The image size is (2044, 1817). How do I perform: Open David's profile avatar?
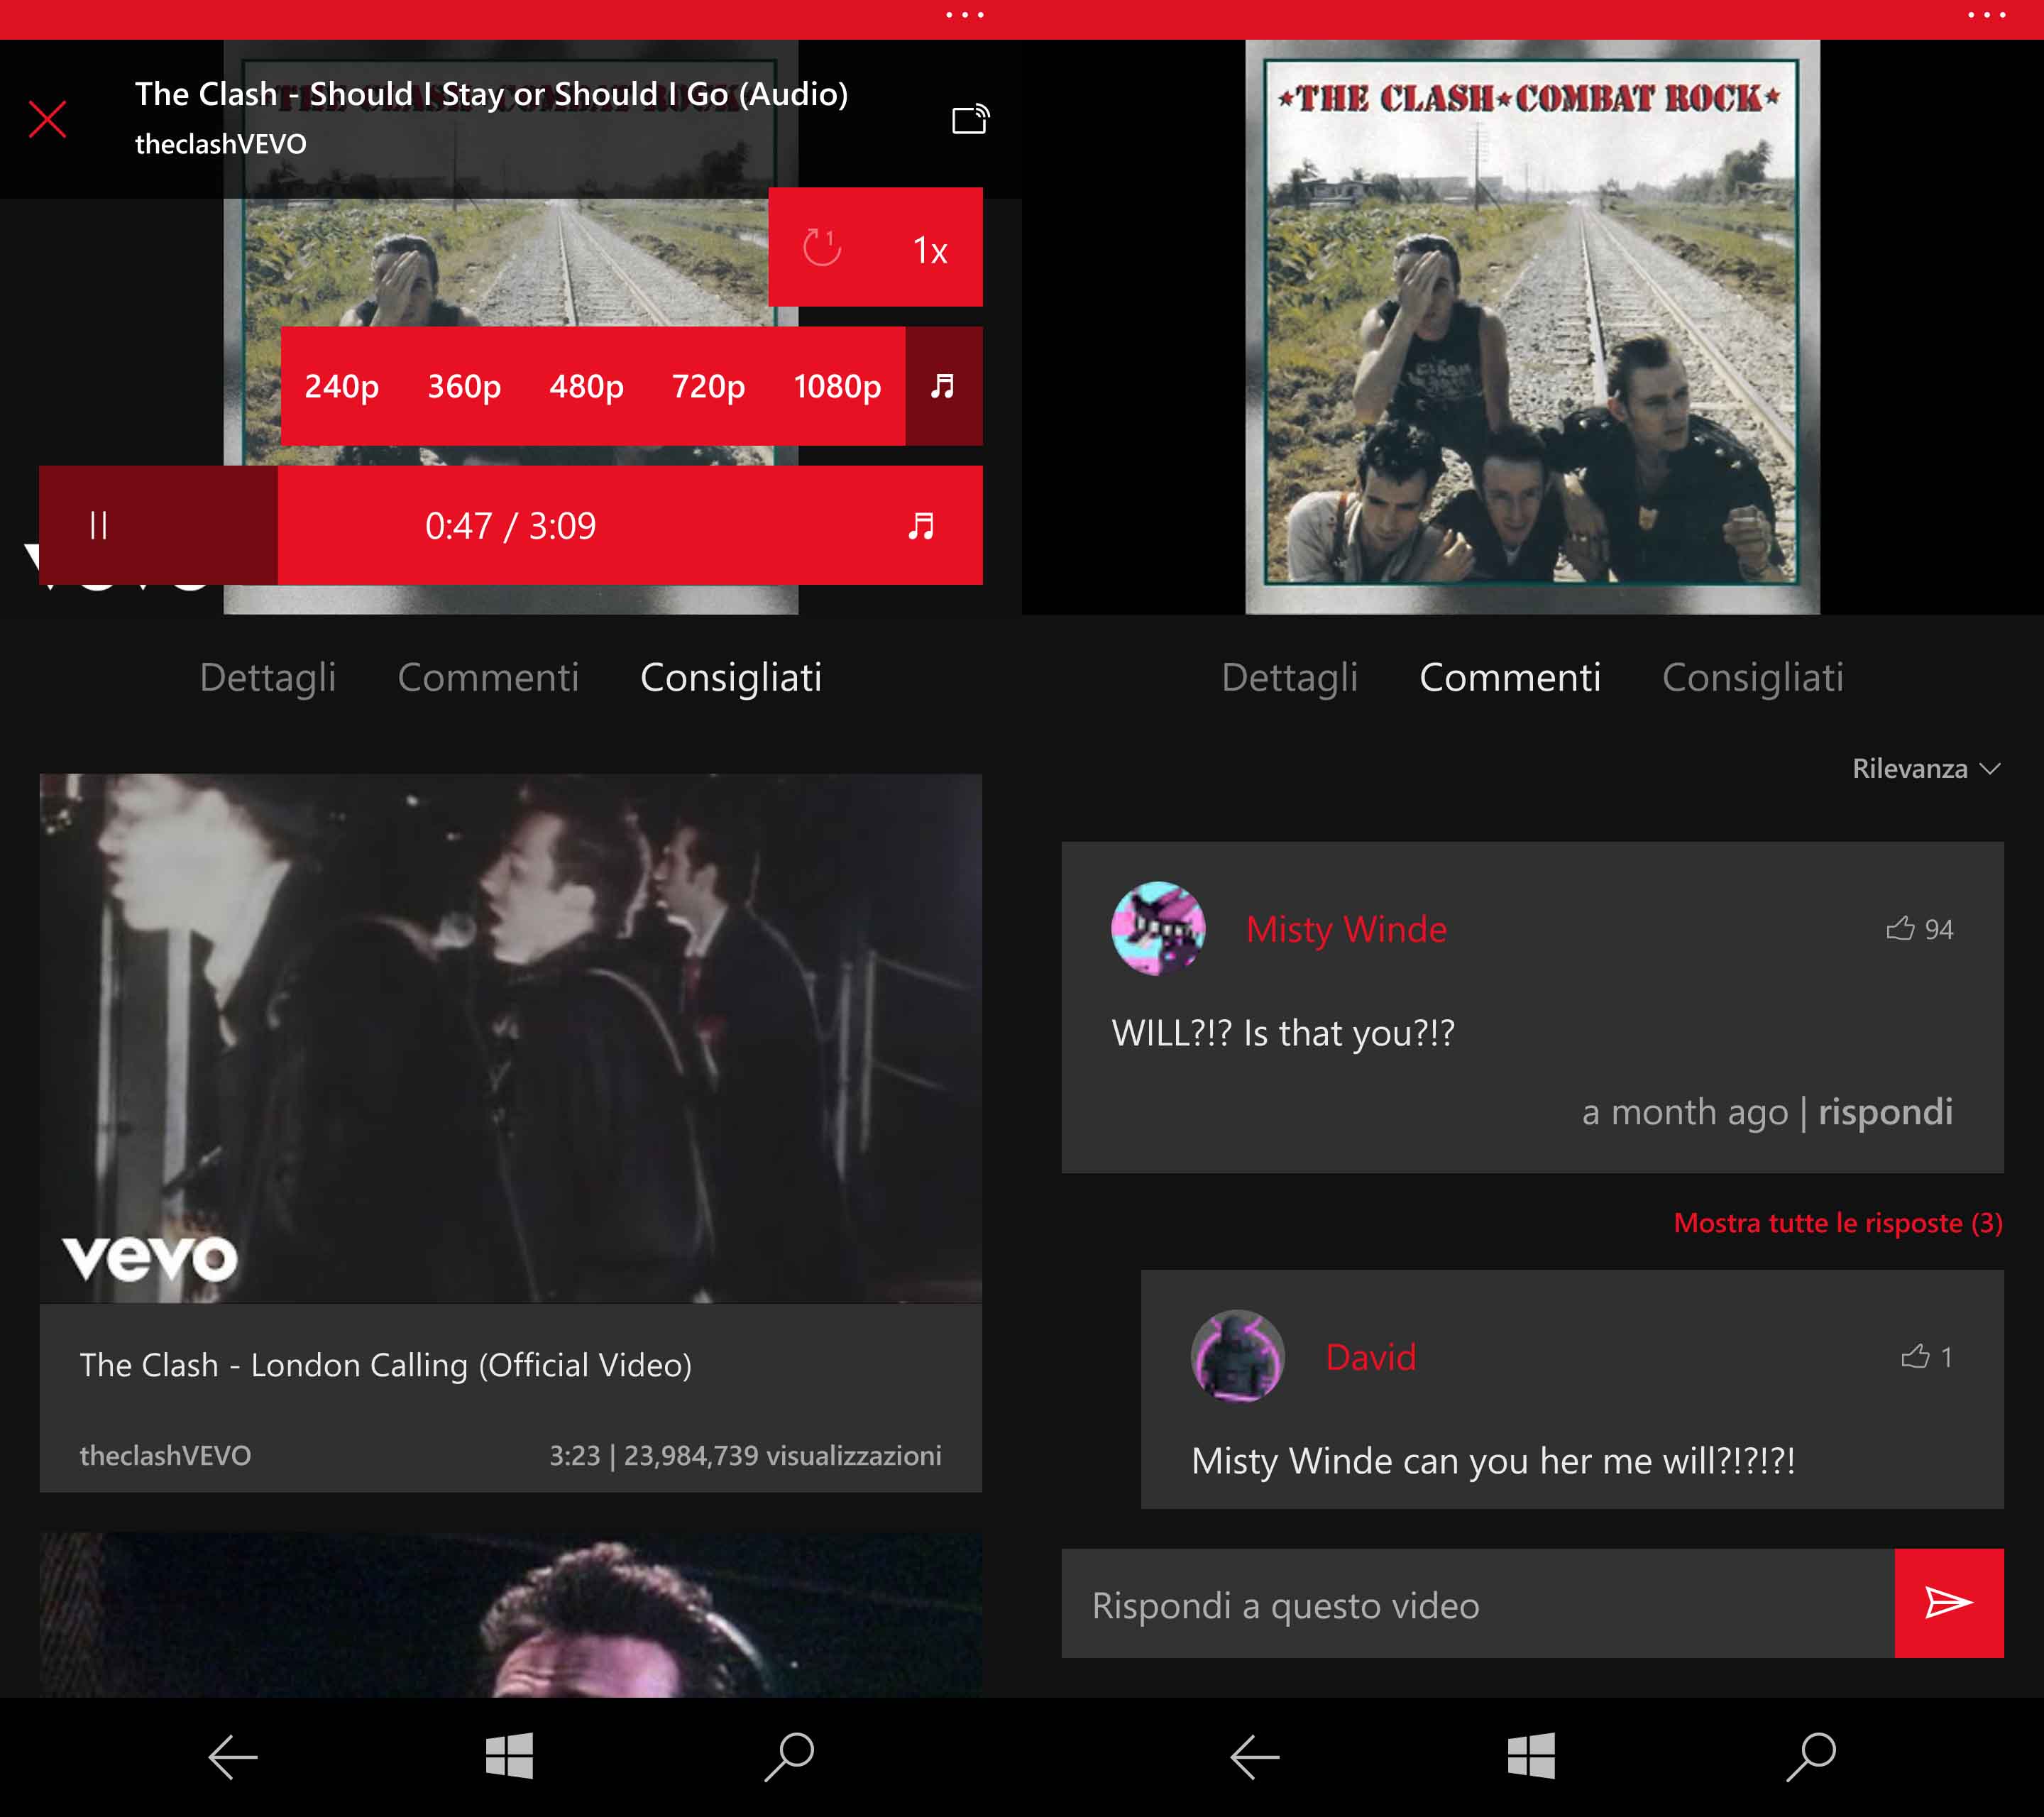(x=1237, y=1357)
